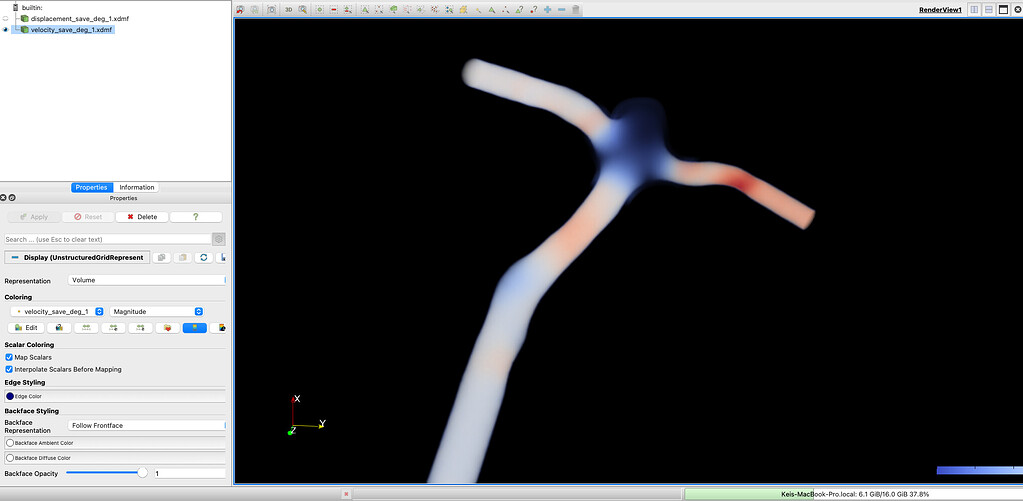The height and width of the screenshot is (501, 1023).
Task: Uncheck Interpolate Scalars Before Mapping
Action: (9, 369)
